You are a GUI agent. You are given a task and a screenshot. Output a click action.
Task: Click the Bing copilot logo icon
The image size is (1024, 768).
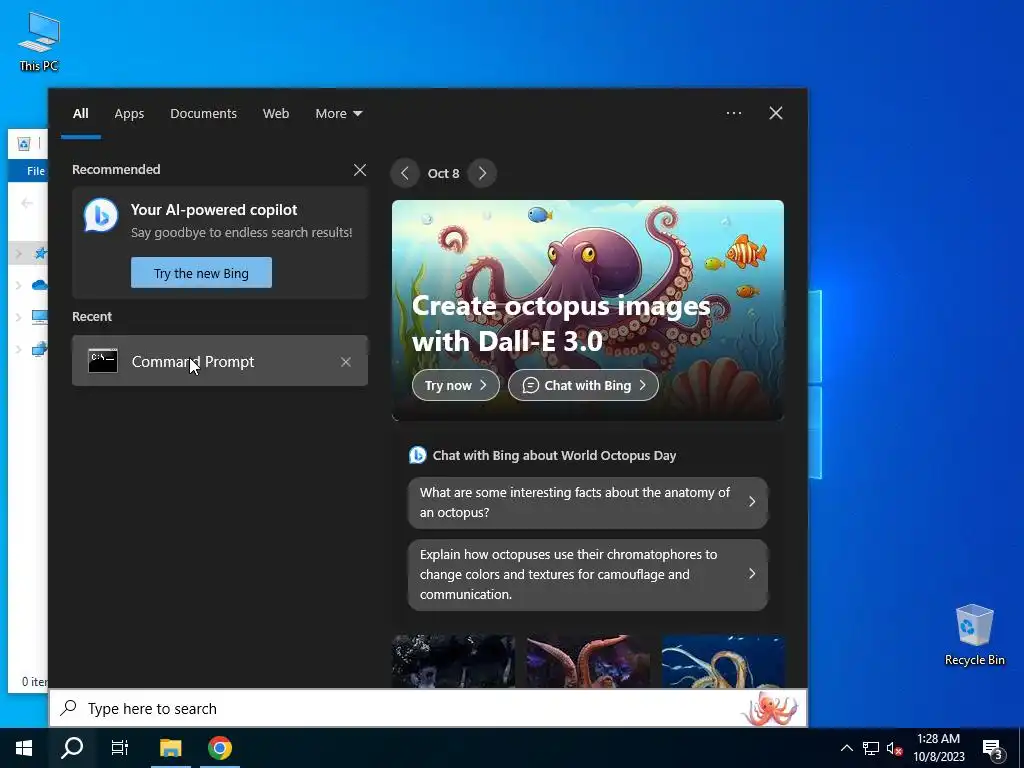101,215
